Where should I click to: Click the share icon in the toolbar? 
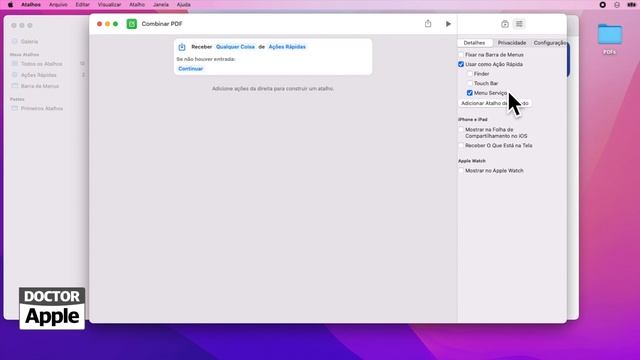[428, 23]
